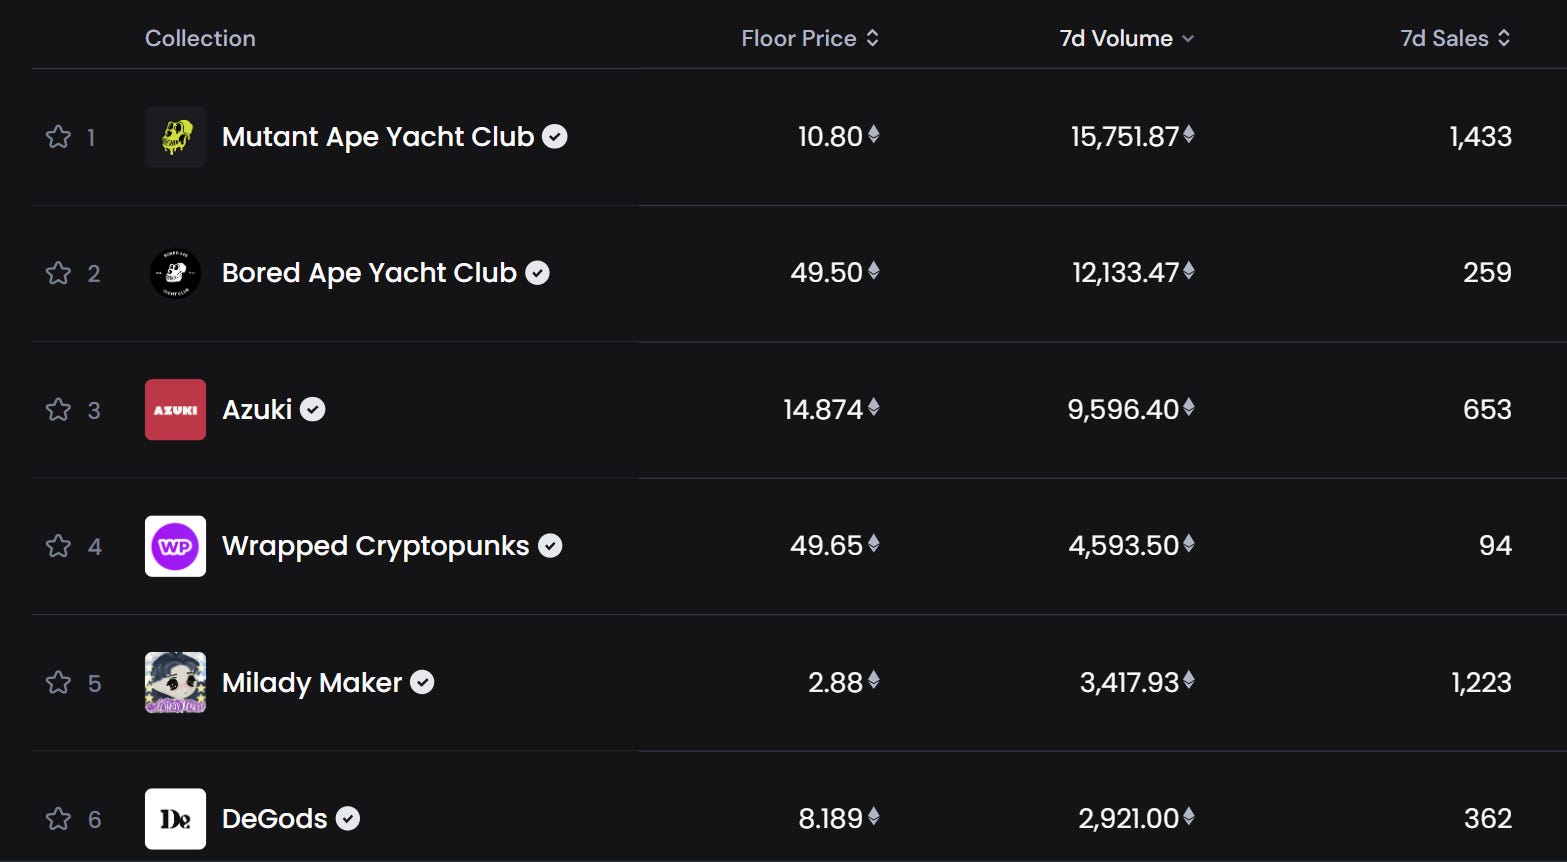Star the DeGods collection
This screenshot has height=862, width=1567.
point(58,819)
